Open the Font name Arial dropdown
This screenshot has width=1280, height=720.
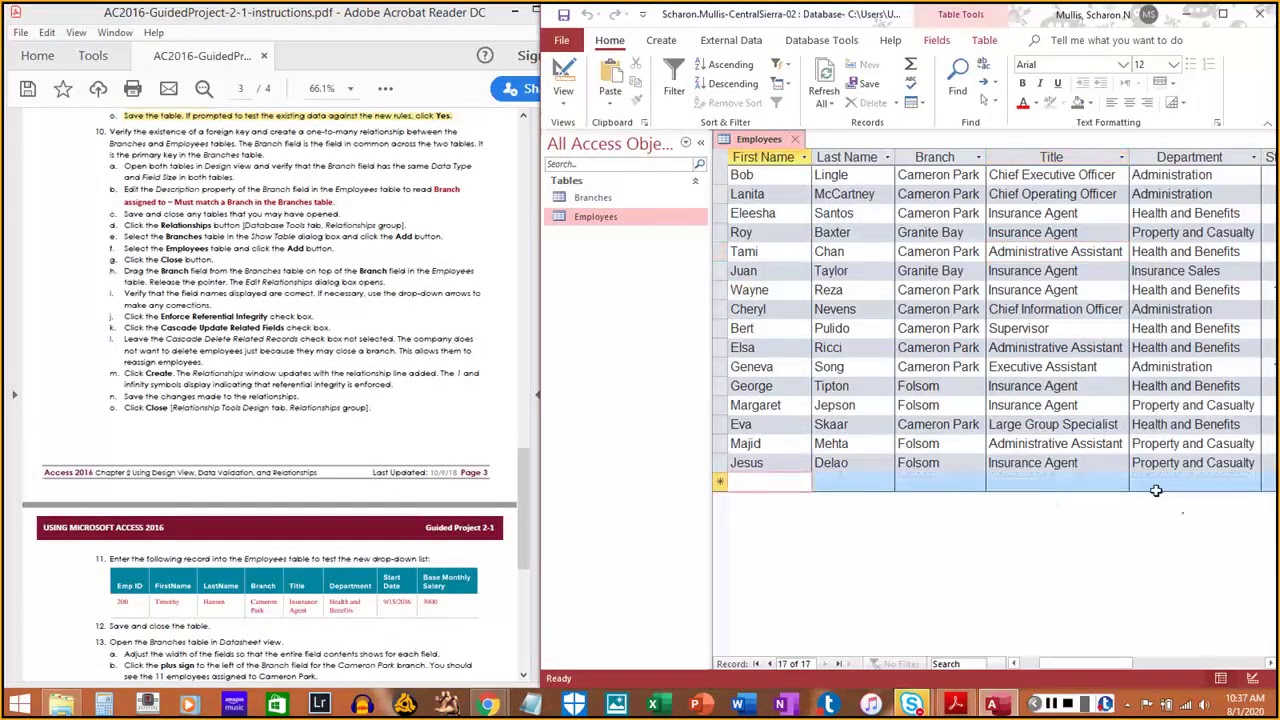(x=1123, y=65)
